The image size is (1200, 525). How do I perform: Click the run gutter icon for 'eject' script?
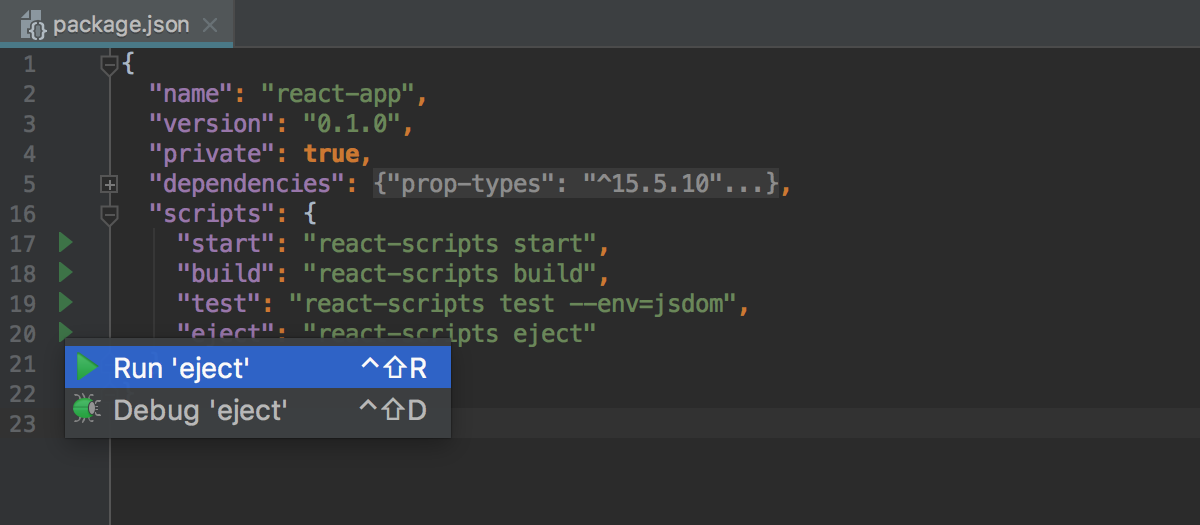coord(65,331)
